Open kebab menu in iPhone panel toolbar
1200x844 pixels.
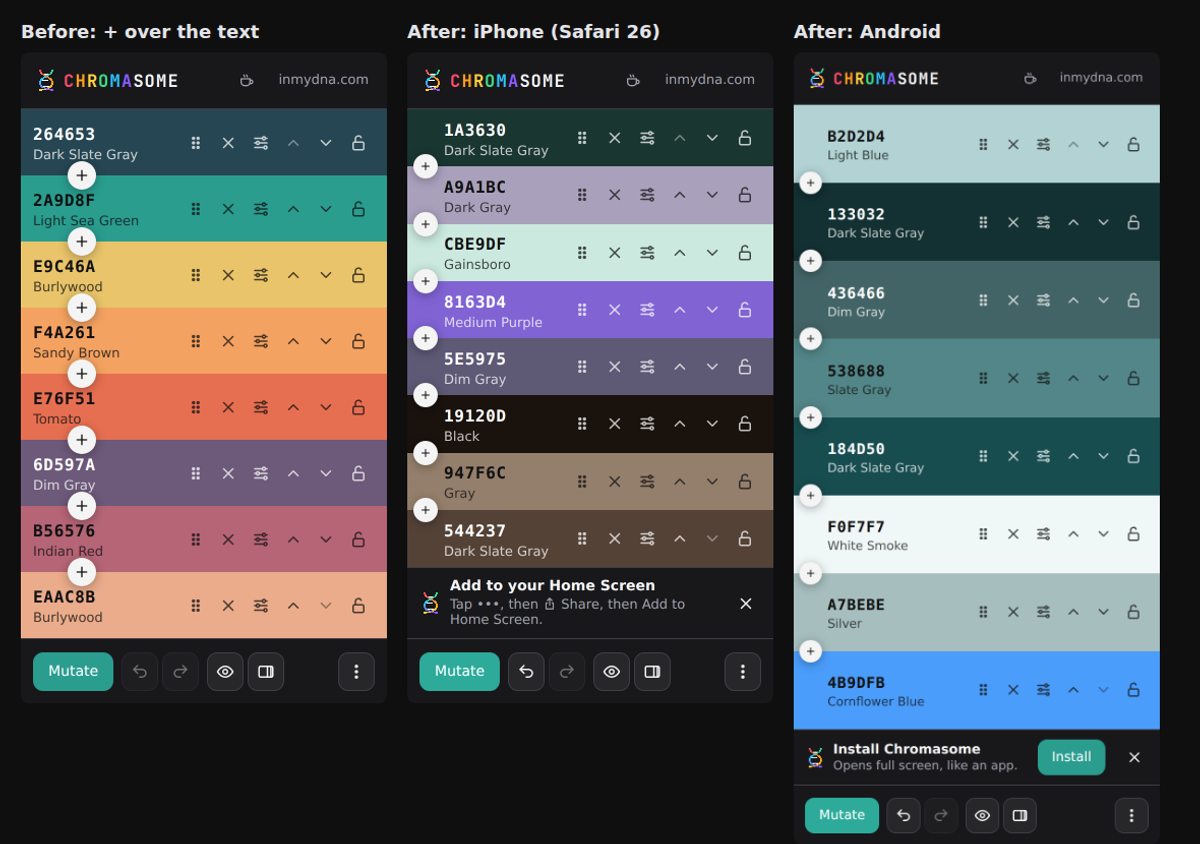pyautogui.click(x=742, y=672)
